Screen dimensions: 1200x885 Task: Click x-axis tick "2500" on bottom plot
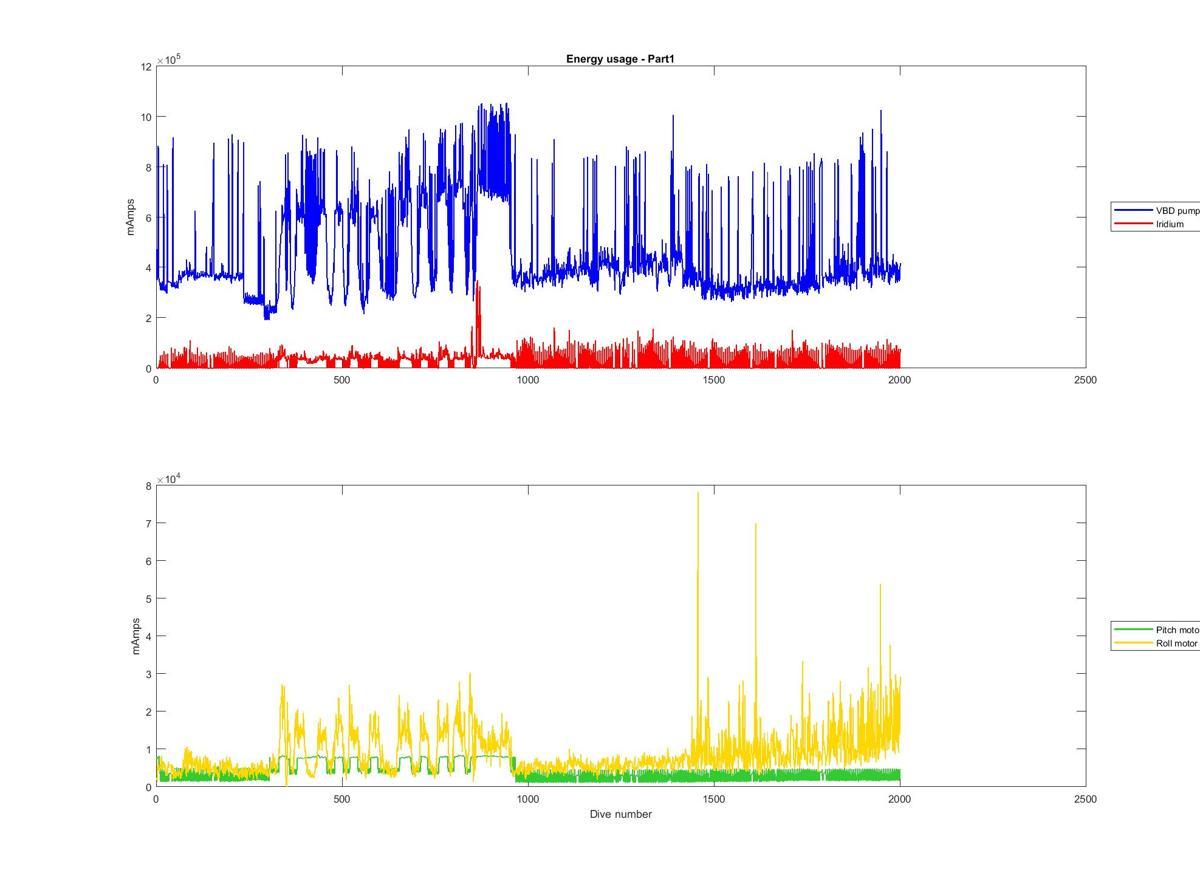tap(1086, 799)
